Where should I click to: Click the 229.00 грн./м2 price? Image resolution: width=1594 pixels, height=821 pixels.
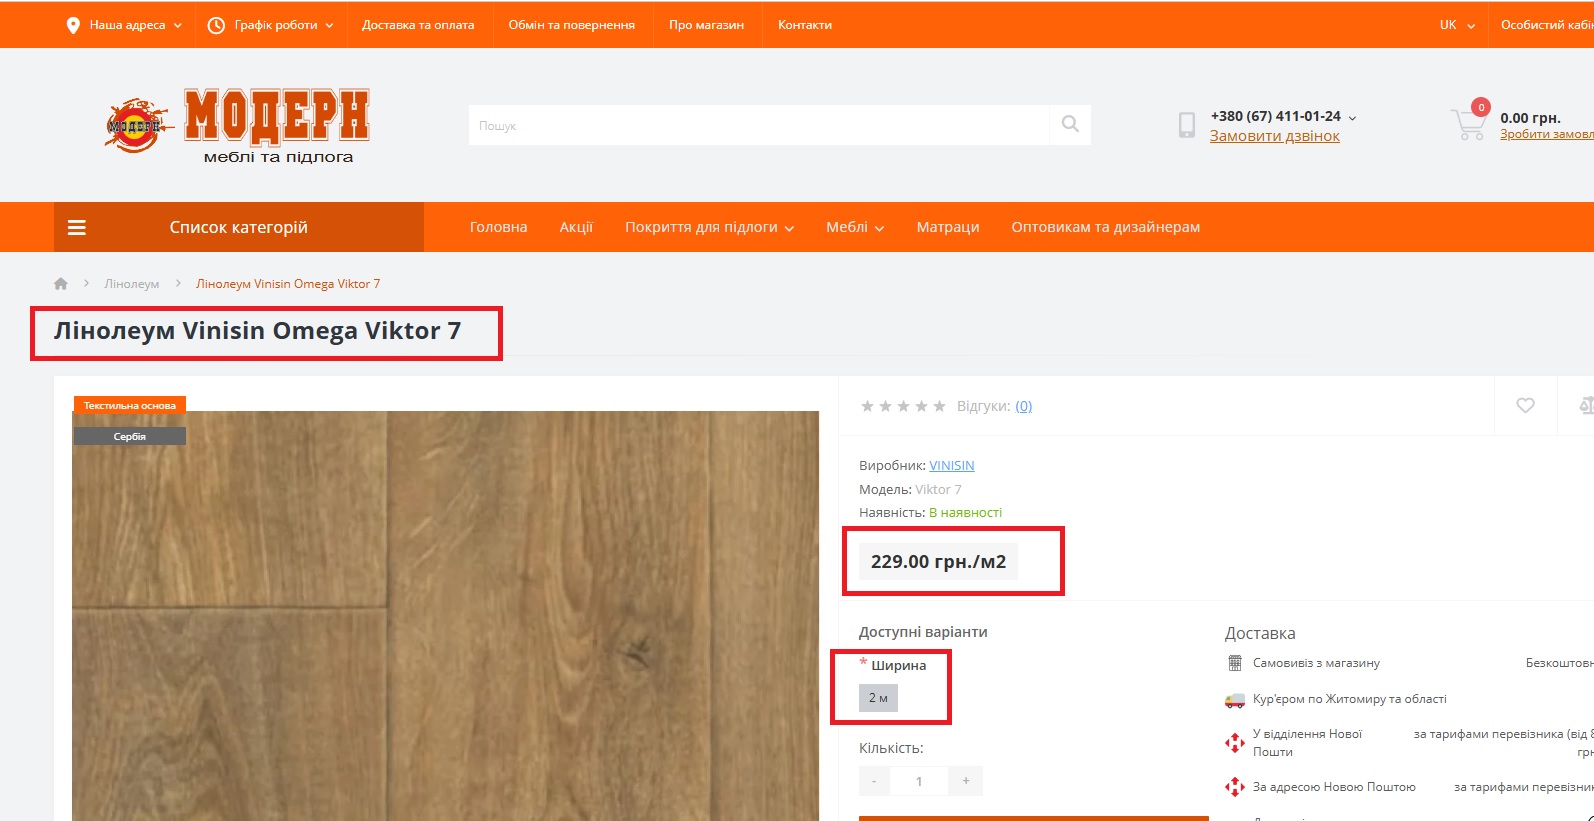point(938,562)
